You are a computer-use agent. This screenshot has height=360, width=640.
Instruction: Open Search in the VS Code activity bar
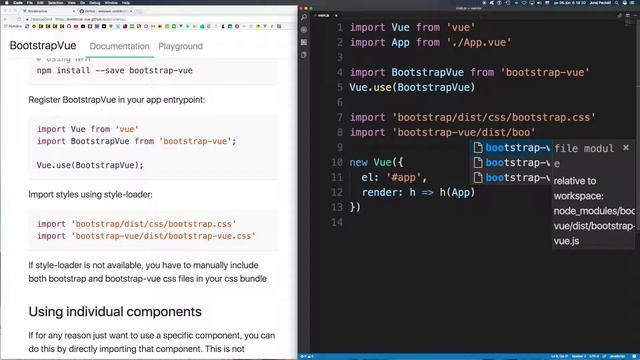click(304, 18)
